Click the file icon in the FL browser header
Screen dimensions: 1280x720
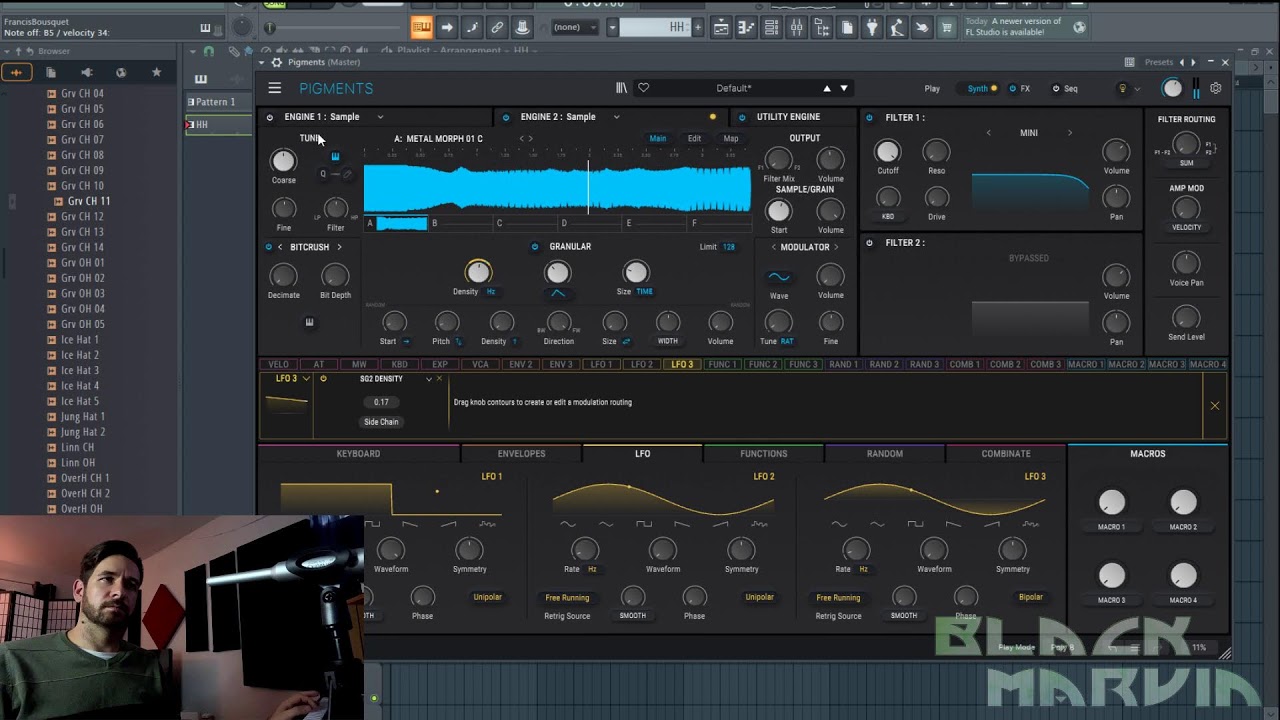click(x=51, y=72)
